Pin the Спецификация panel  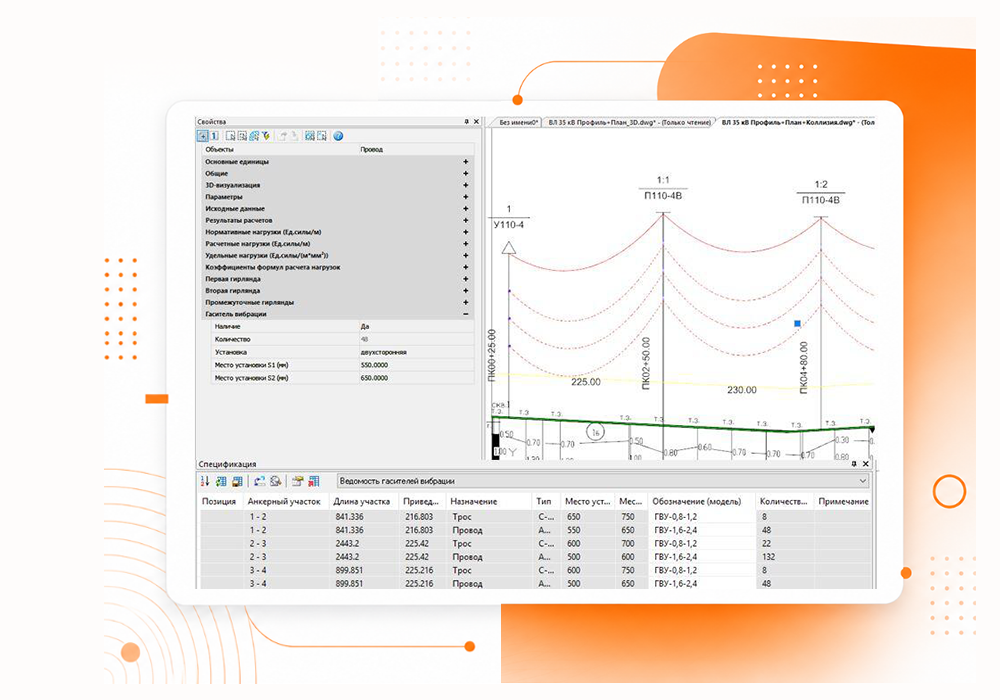click(x=854, y=463)
